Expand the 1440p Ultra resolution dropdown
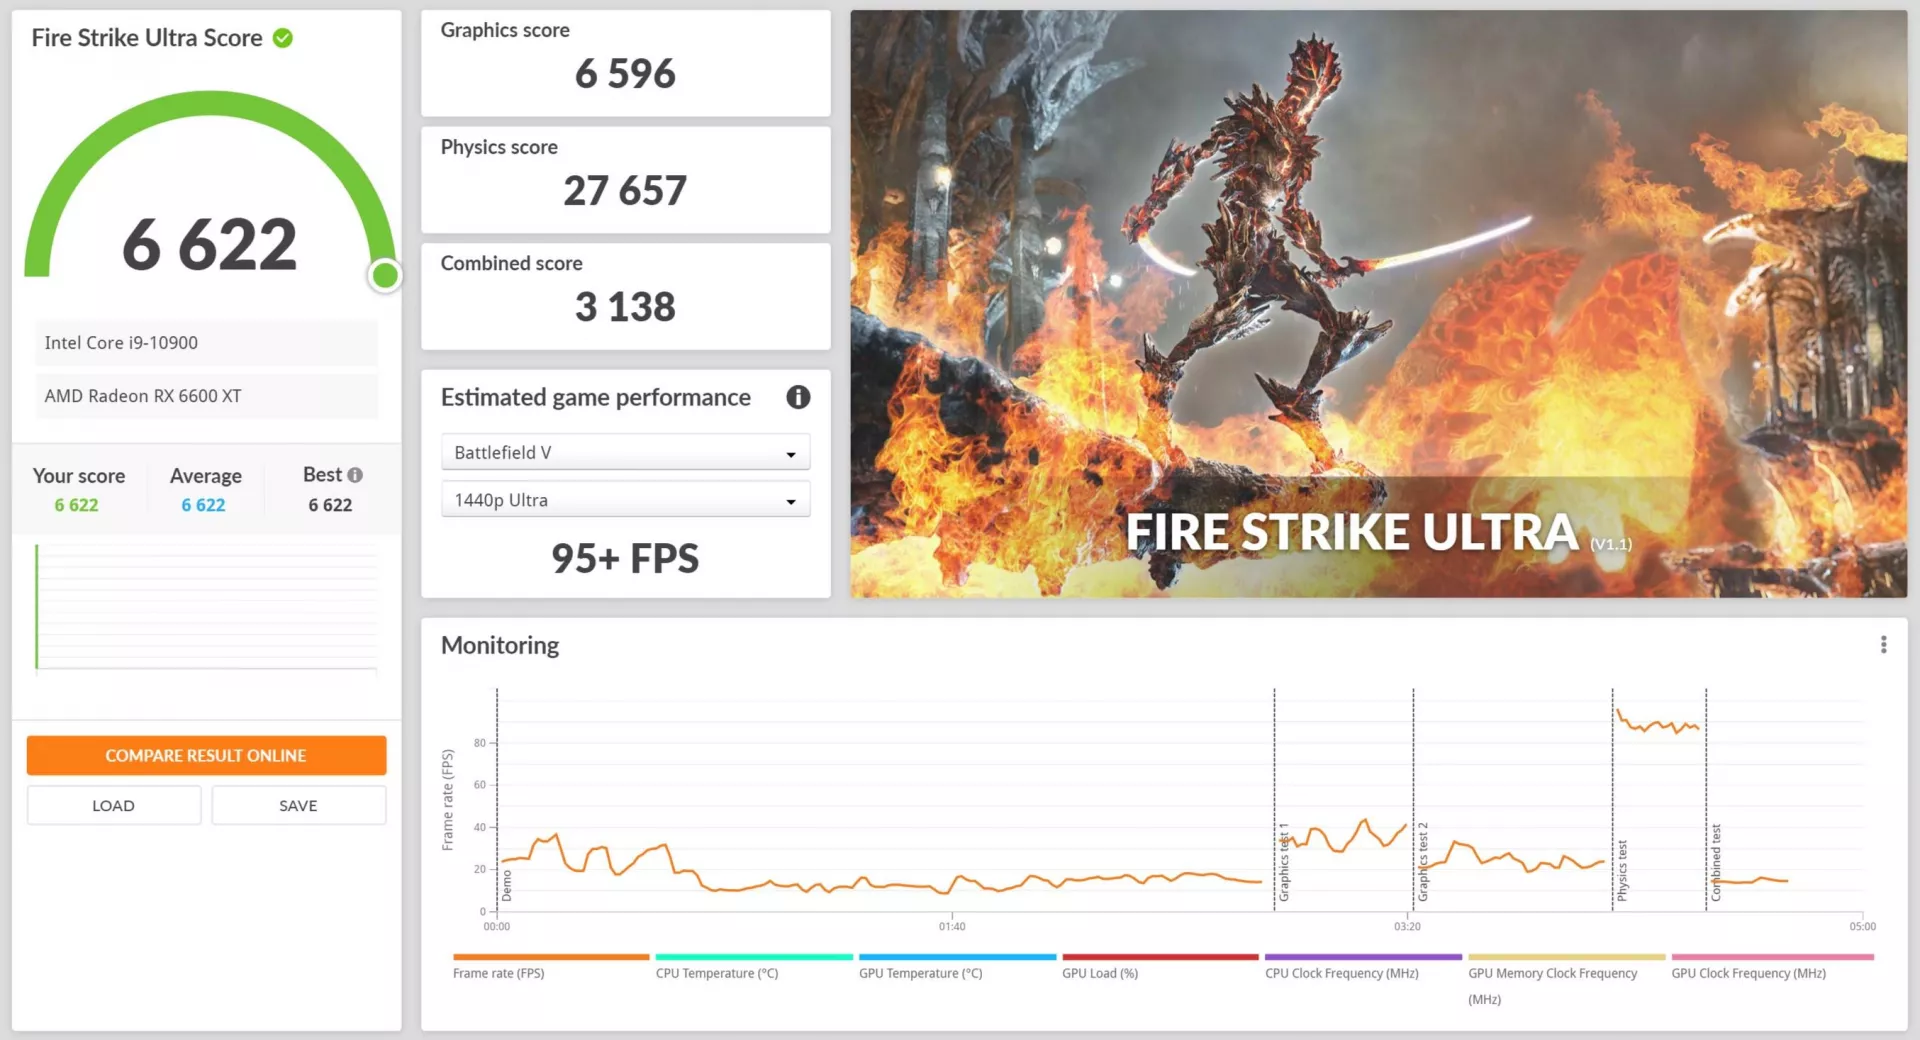Viewport: 1920px width, 1040px height. [625, 500]
